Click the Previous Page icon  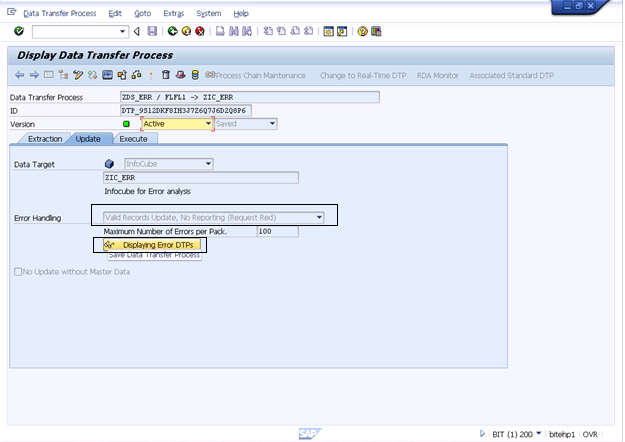coord(281,31)
